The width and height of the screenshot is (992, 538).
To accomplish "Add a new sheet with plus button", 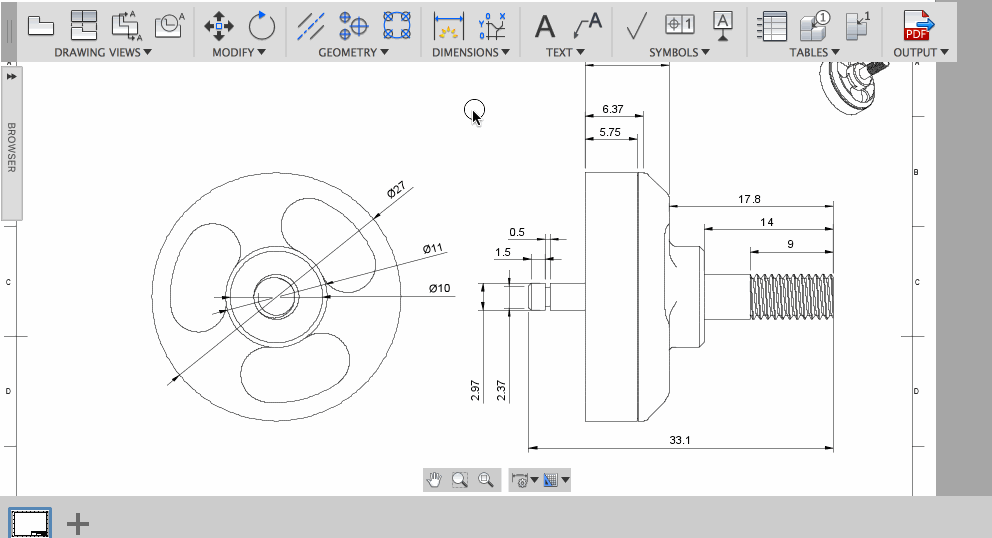I will 78,522.
